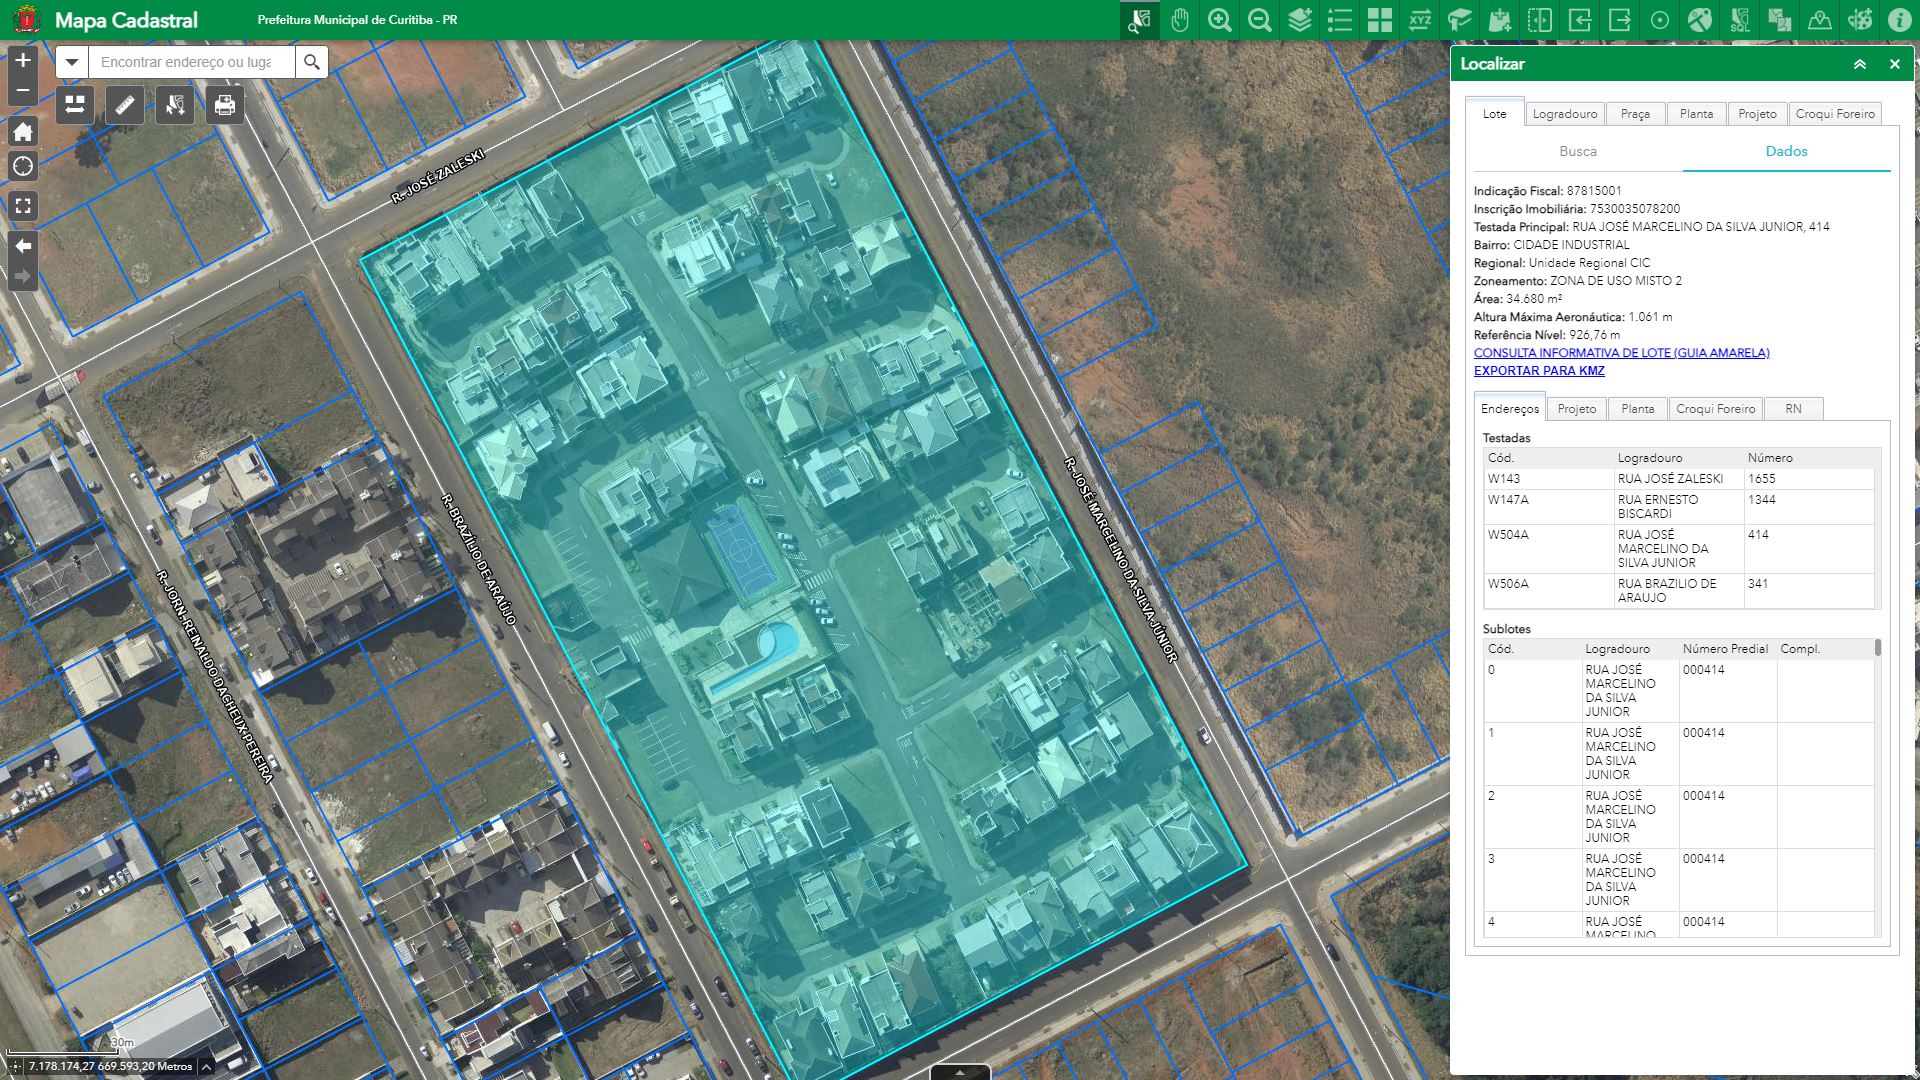The height and width of the screenshot is (1080, 1920).
Task: Click the import arrow icon
Action: tap(1580, 20)
